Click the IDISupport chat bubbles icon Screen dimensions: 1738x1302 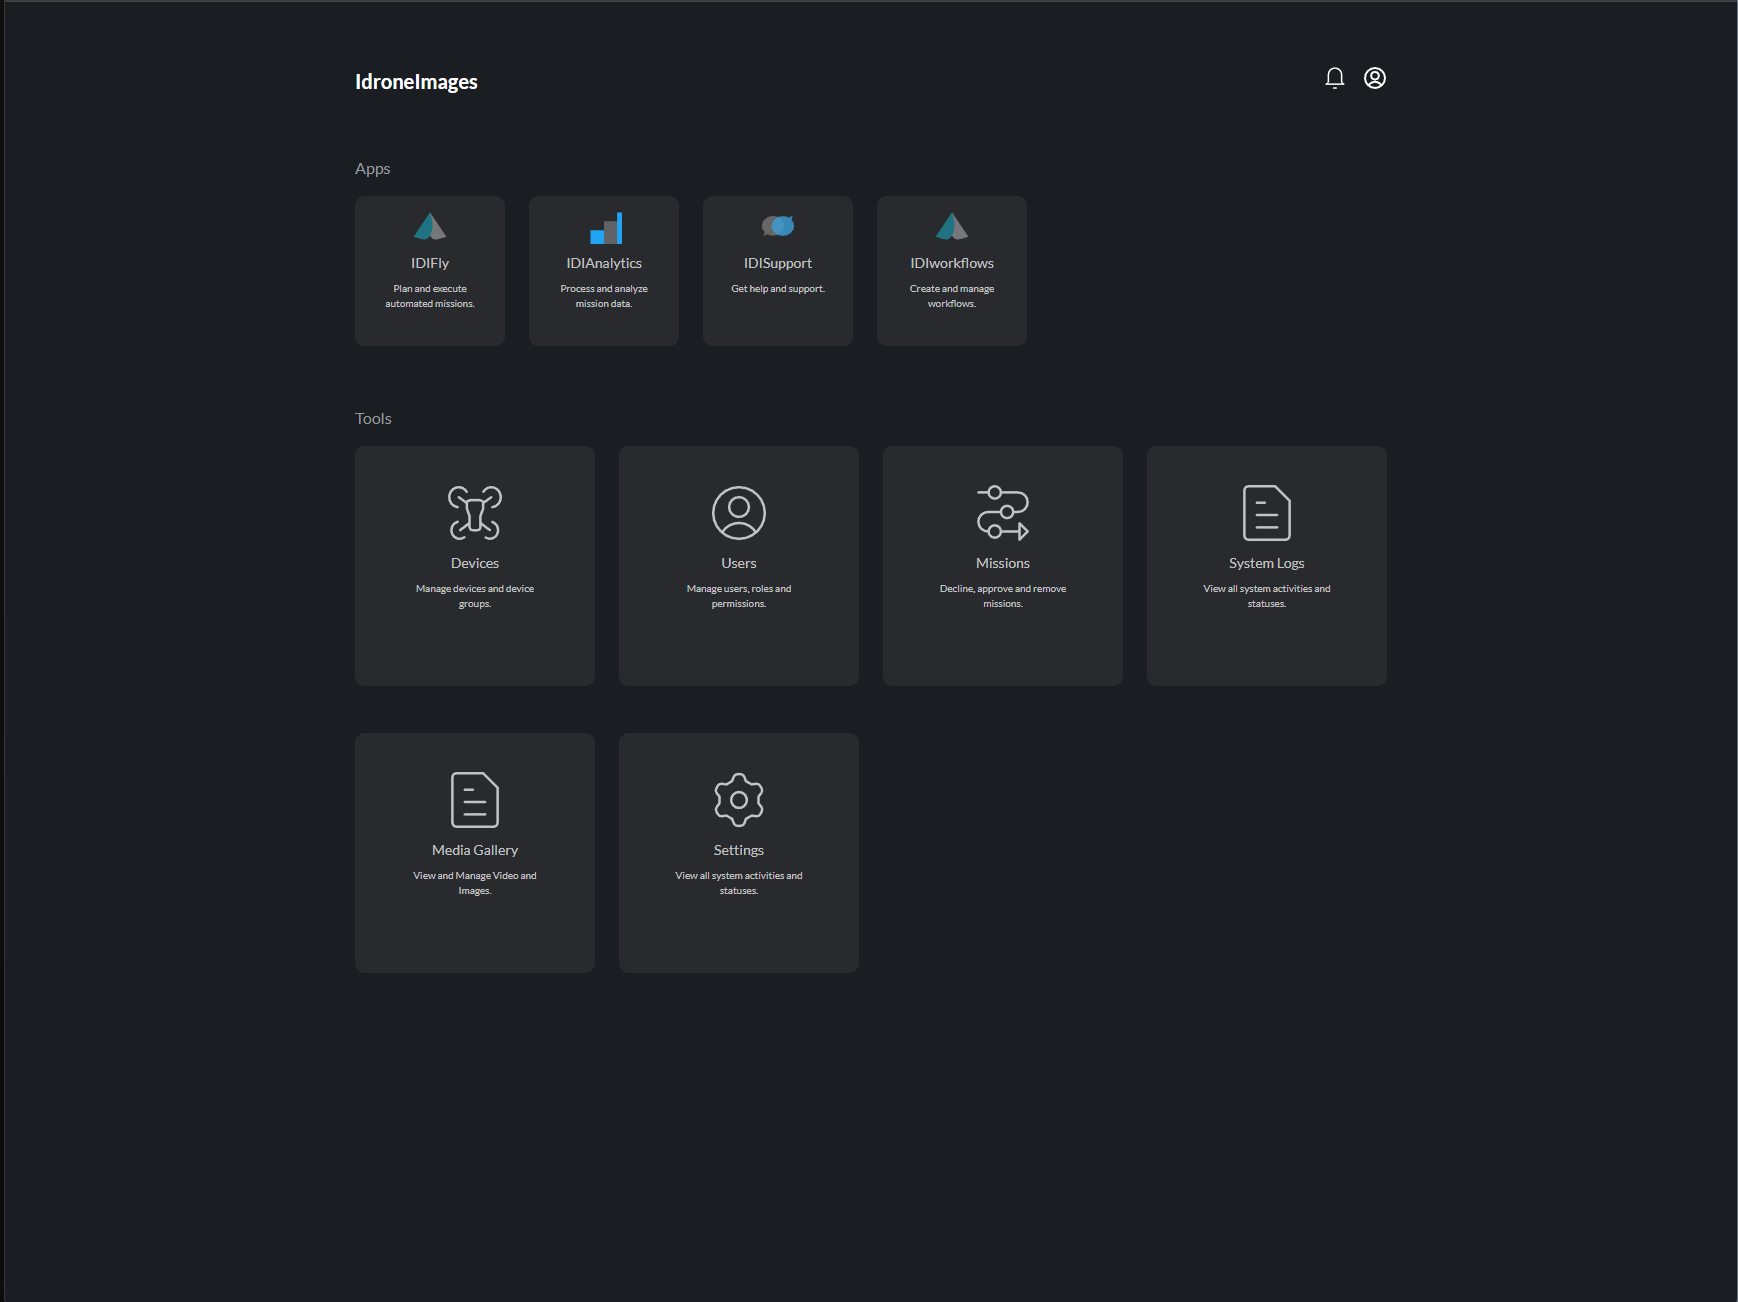click(x=778, y=227)
